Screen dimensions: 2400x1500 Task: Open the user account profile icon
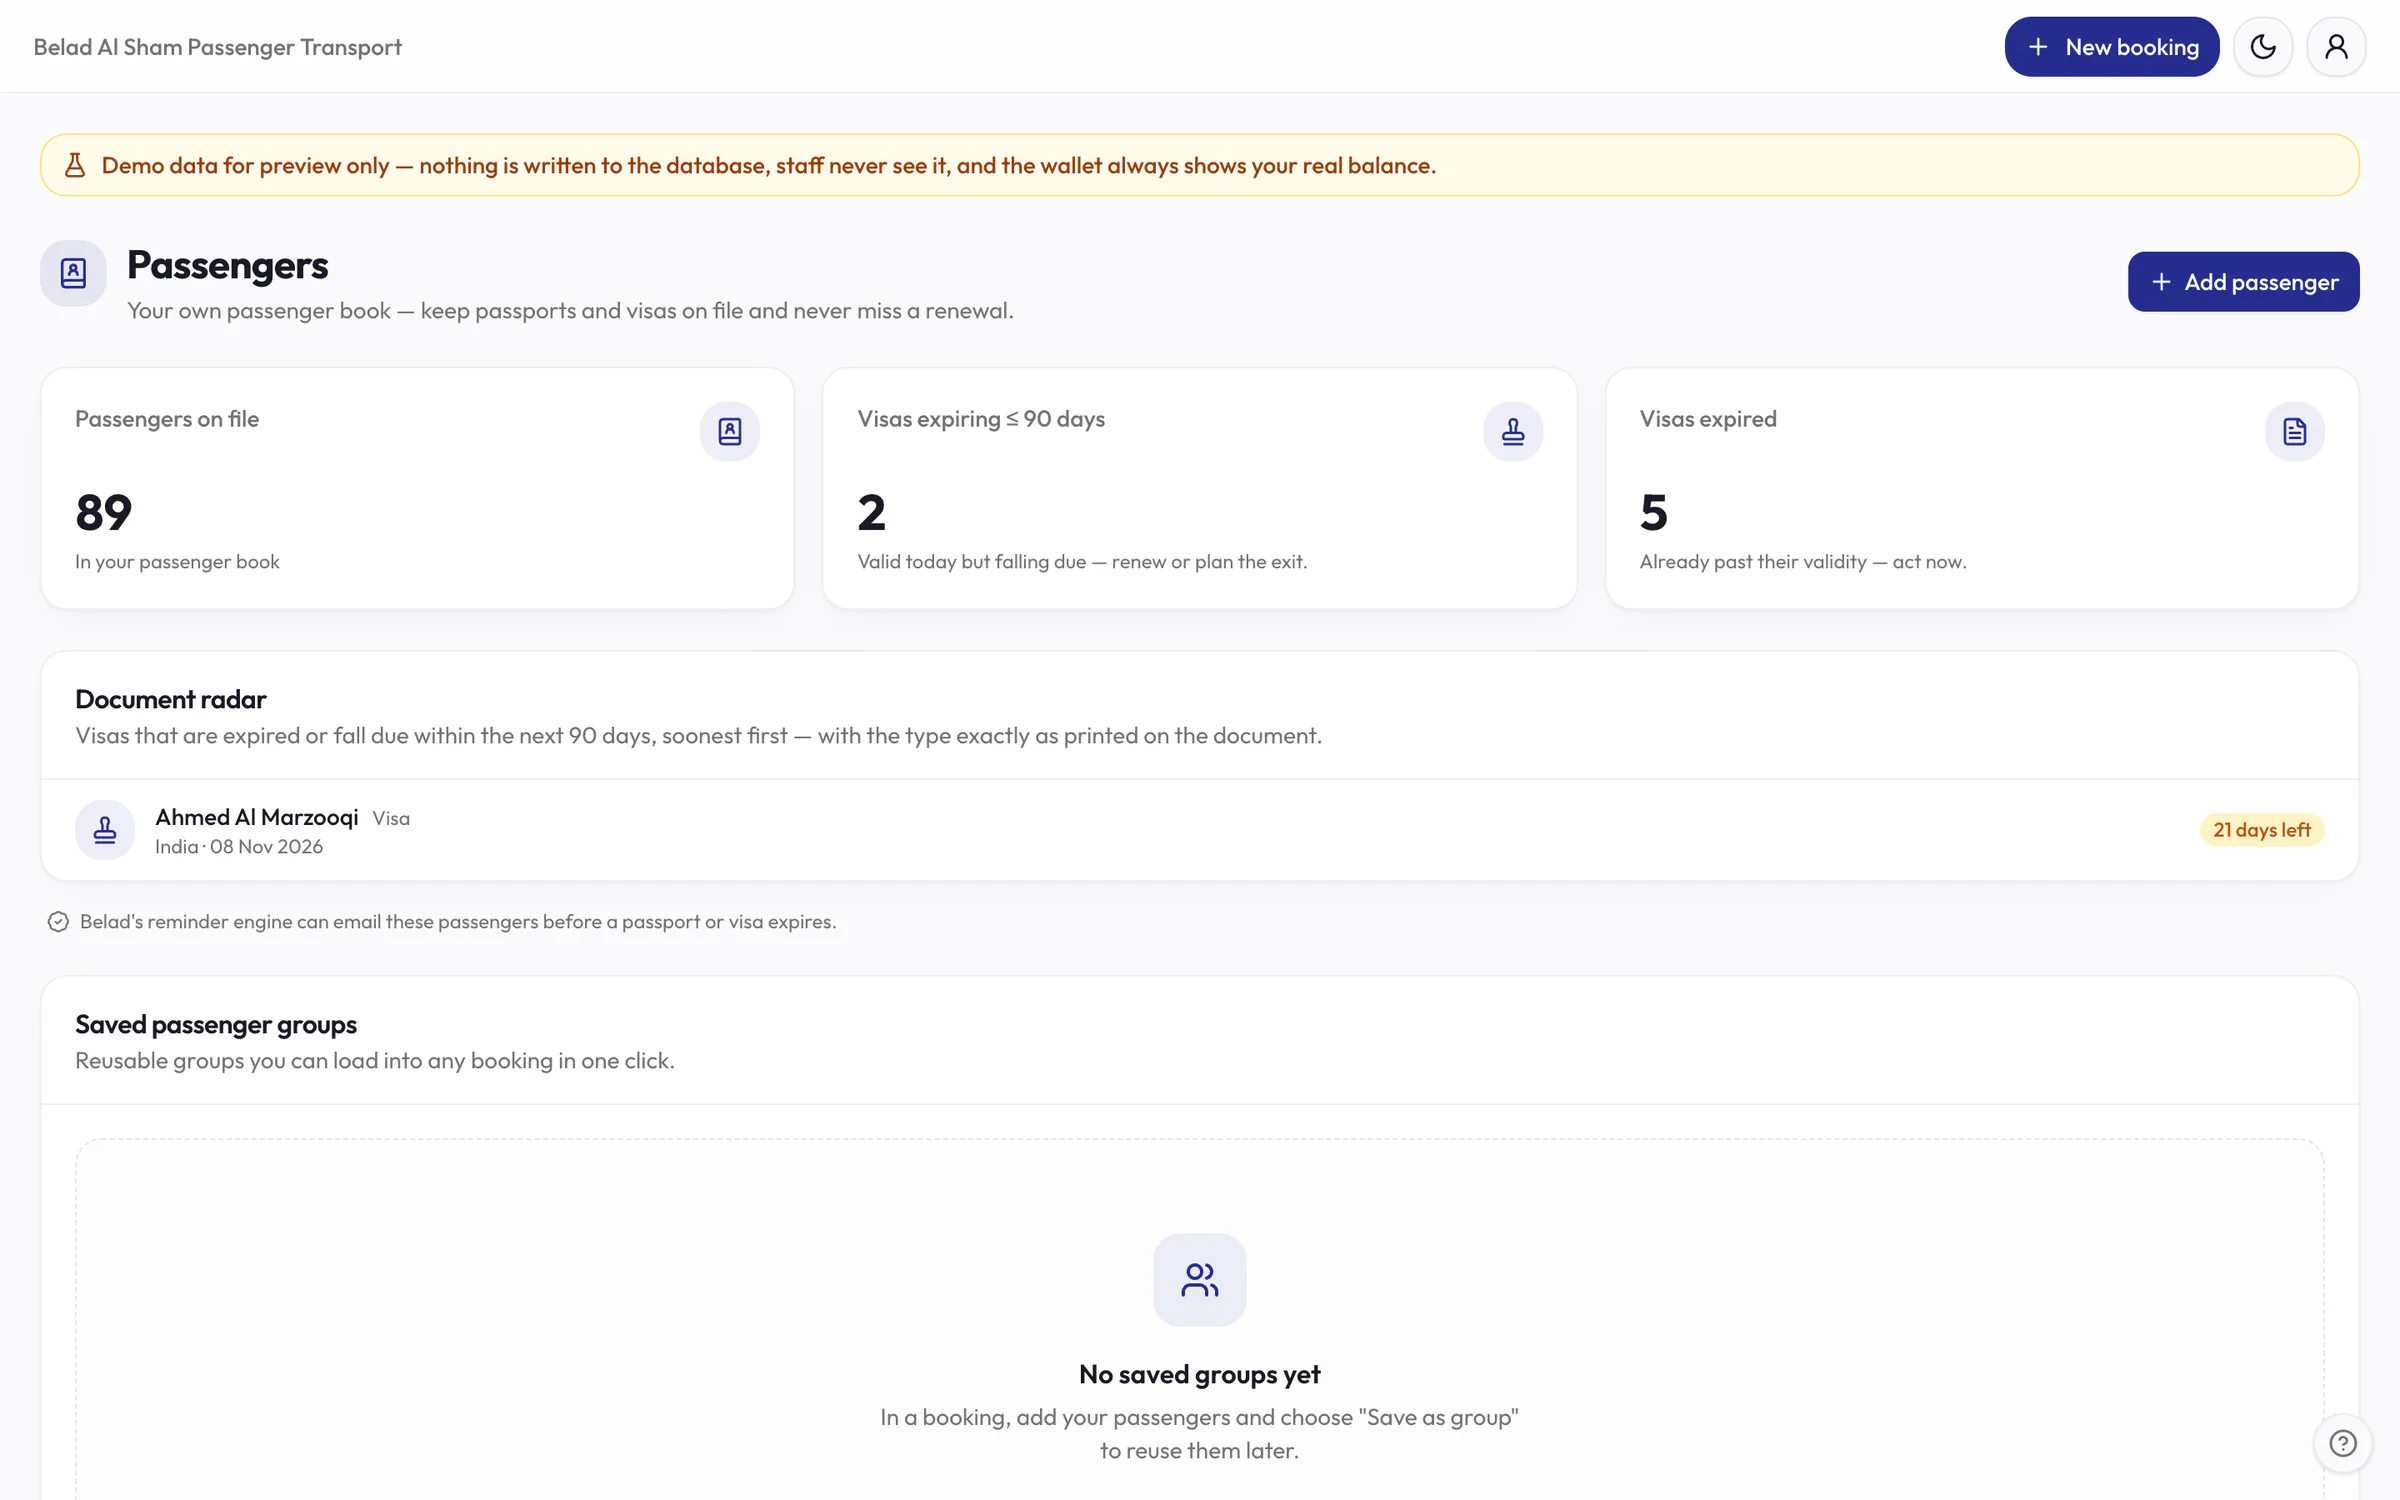(x=2336, y=47)
